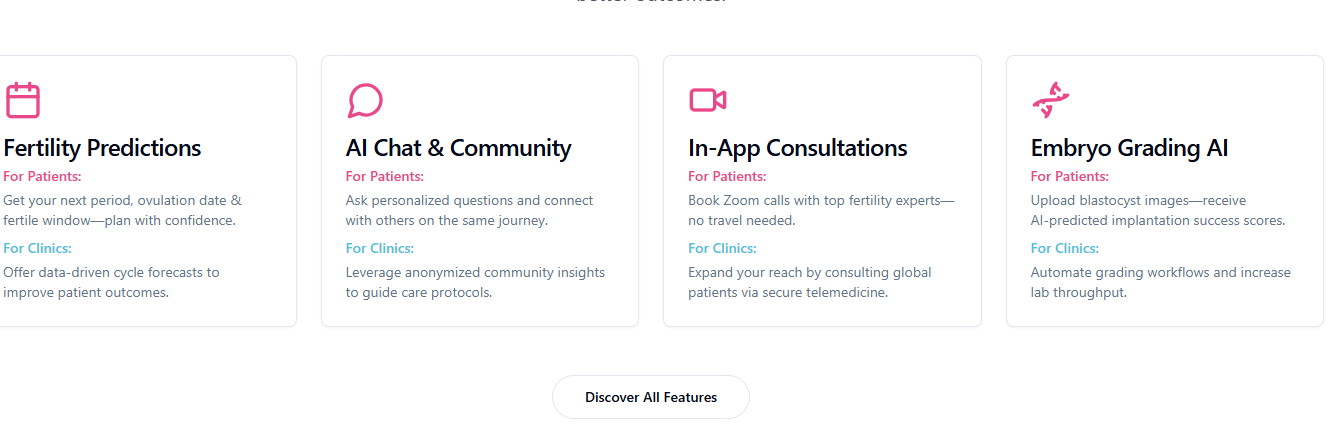Click For Clinics label under In-App Consultations

click(x=722, y=248)
